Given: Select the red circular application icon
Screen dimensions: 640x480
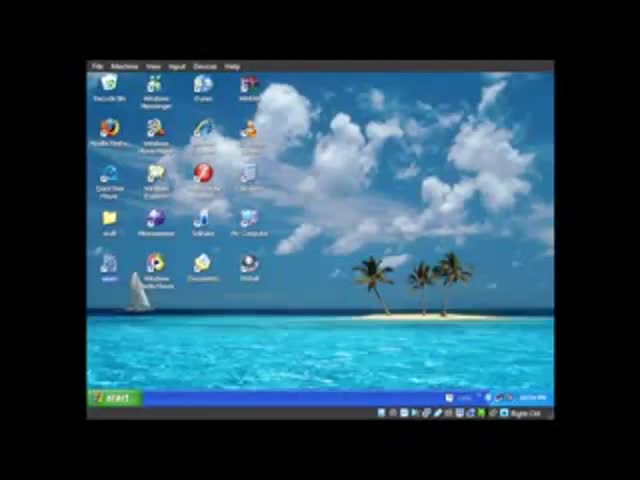Looking at the screenshot, I should (x=203, y=174).
